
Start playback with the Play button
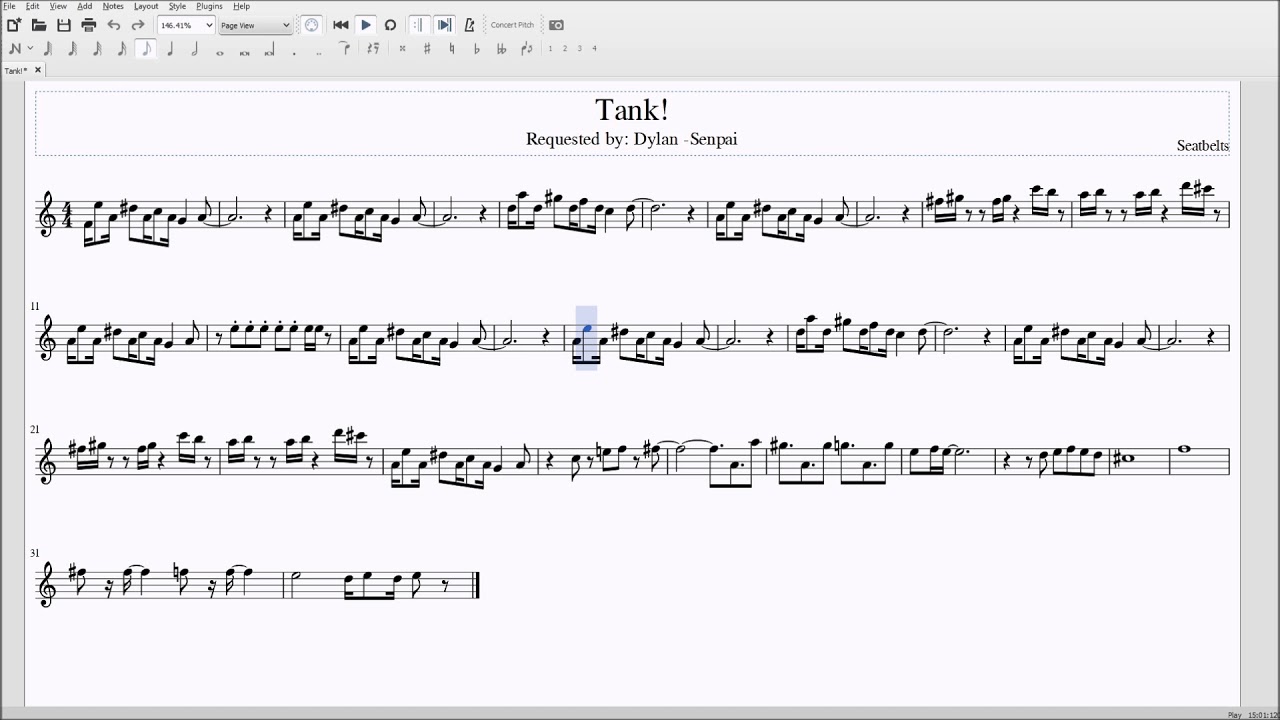[366, 25]
